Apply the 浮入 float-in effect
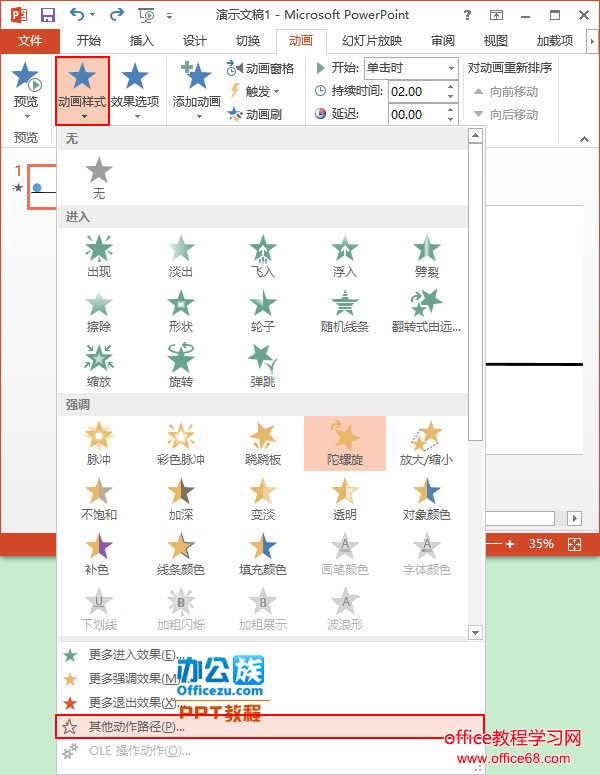This screenshot has height=775, width=600. click(344, 256)
